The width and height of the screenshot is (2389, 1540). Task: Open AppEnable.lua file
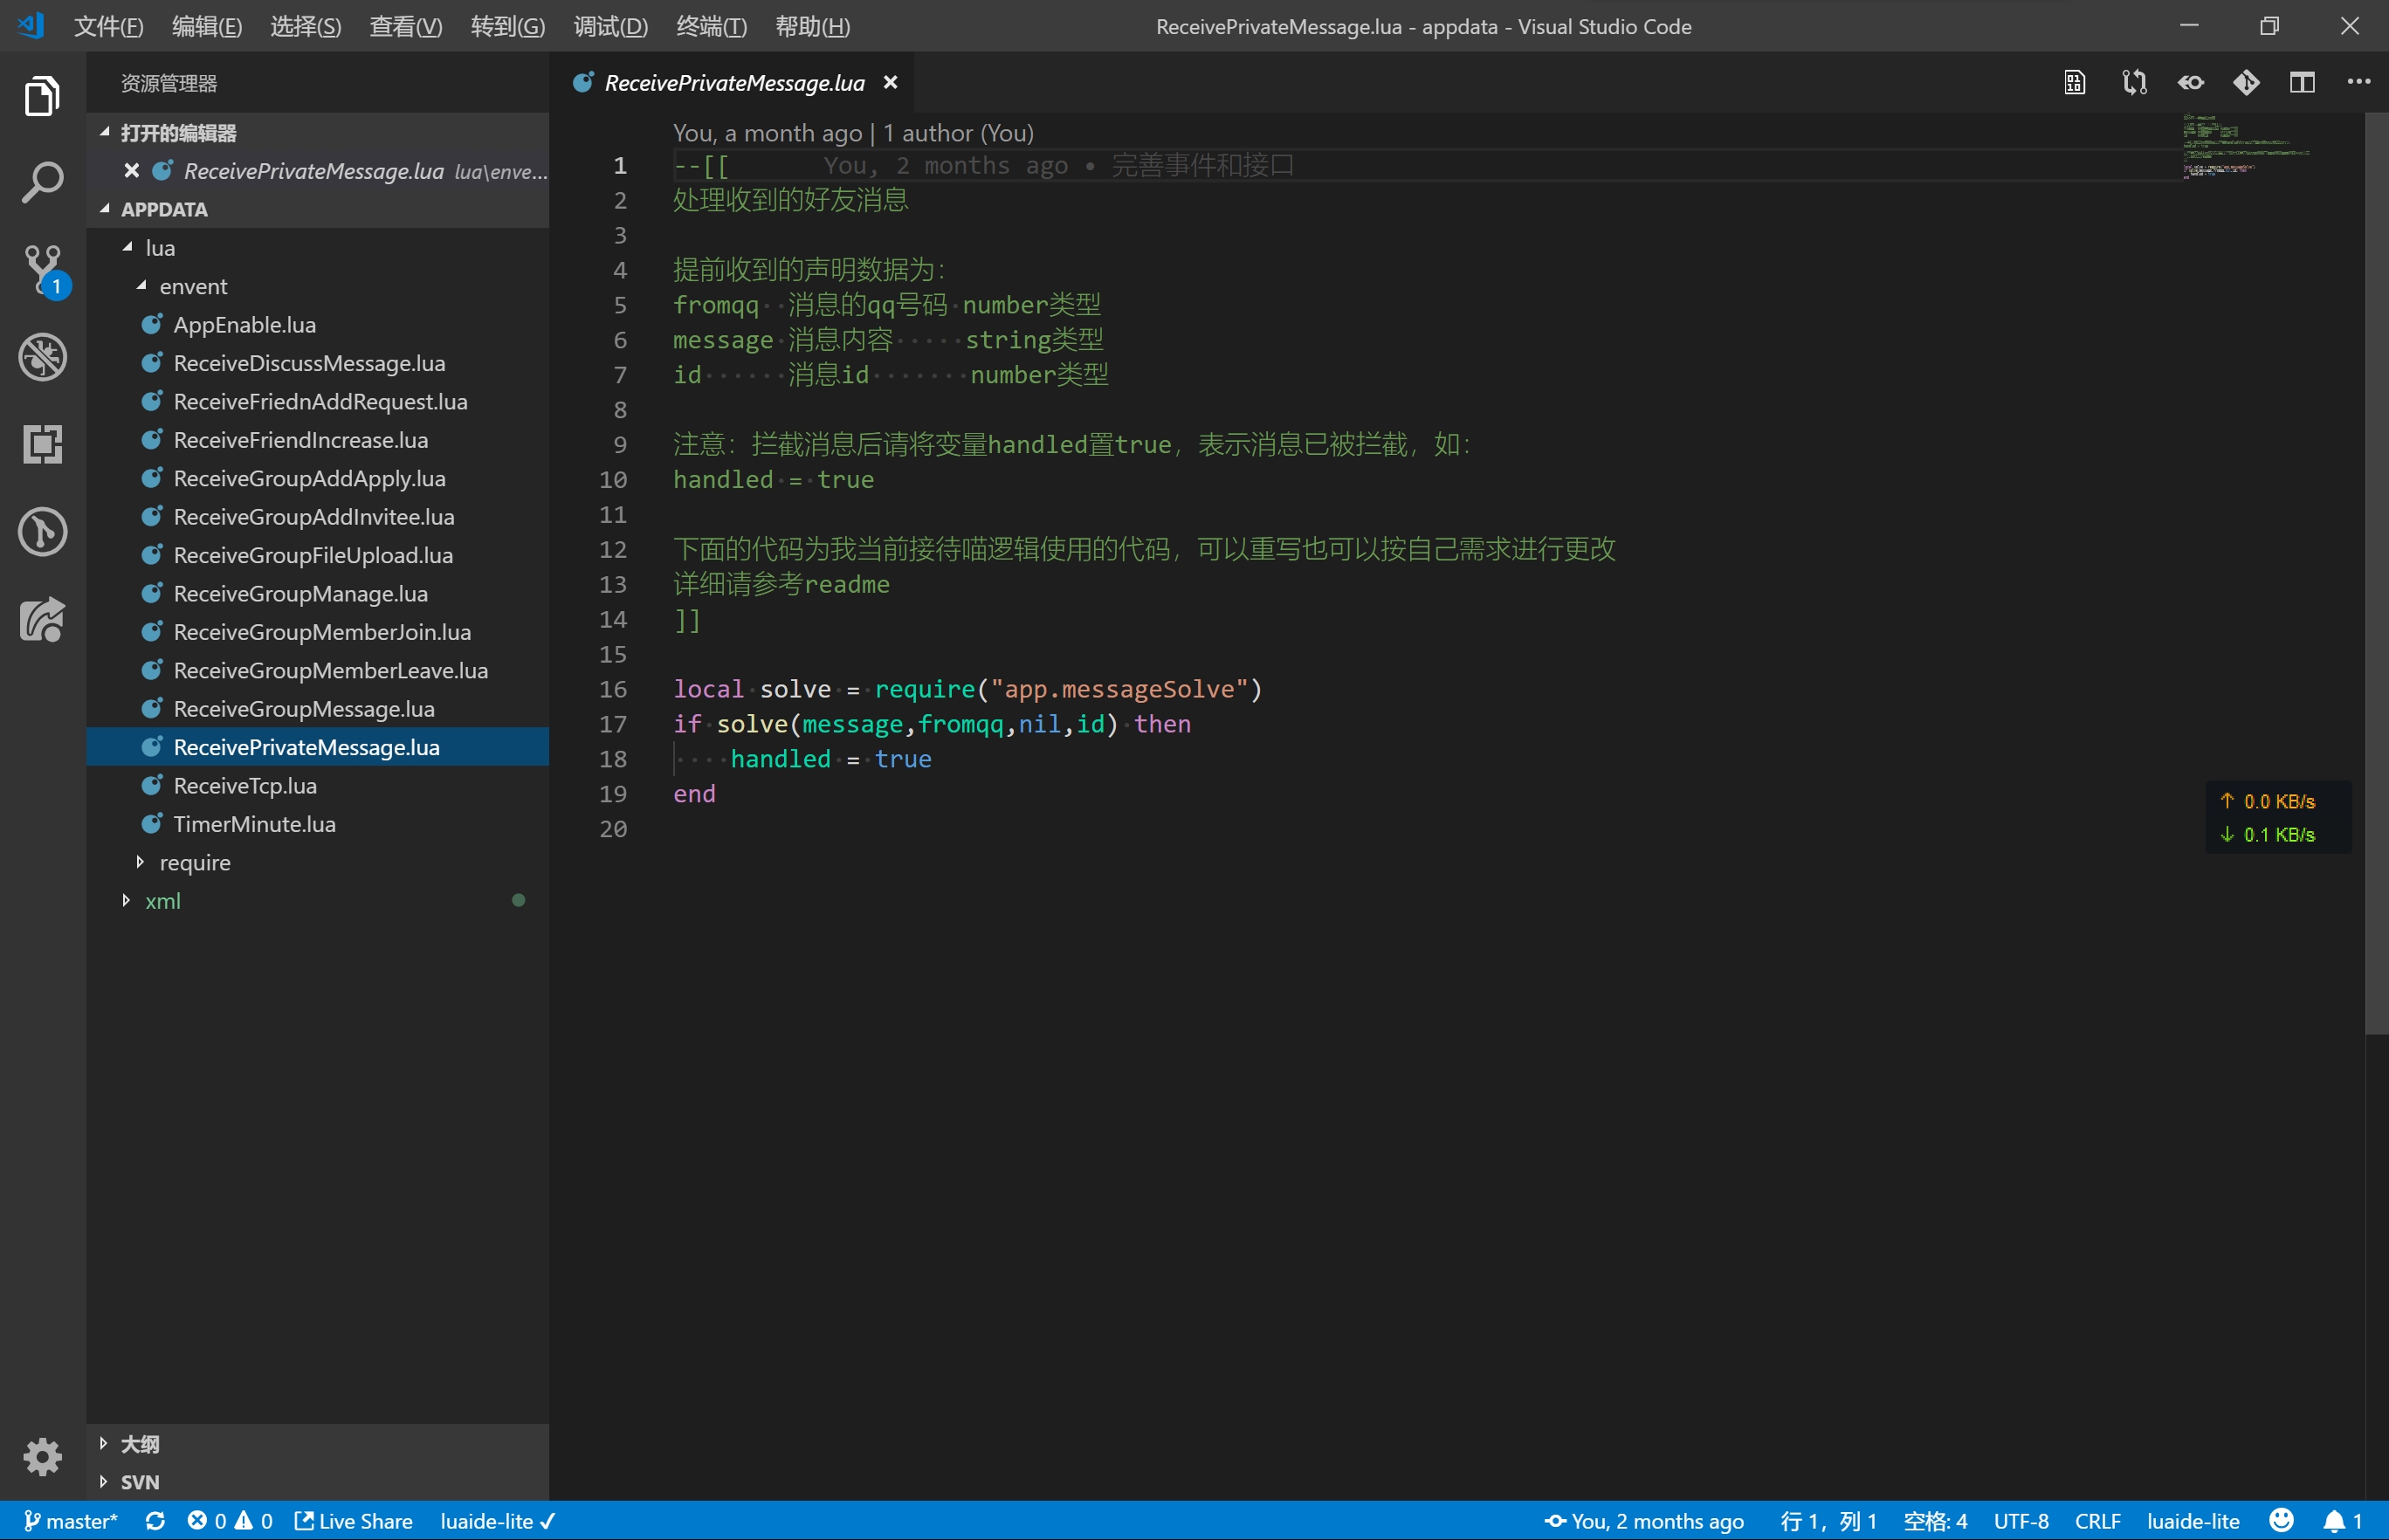click(x=318, y=324)
